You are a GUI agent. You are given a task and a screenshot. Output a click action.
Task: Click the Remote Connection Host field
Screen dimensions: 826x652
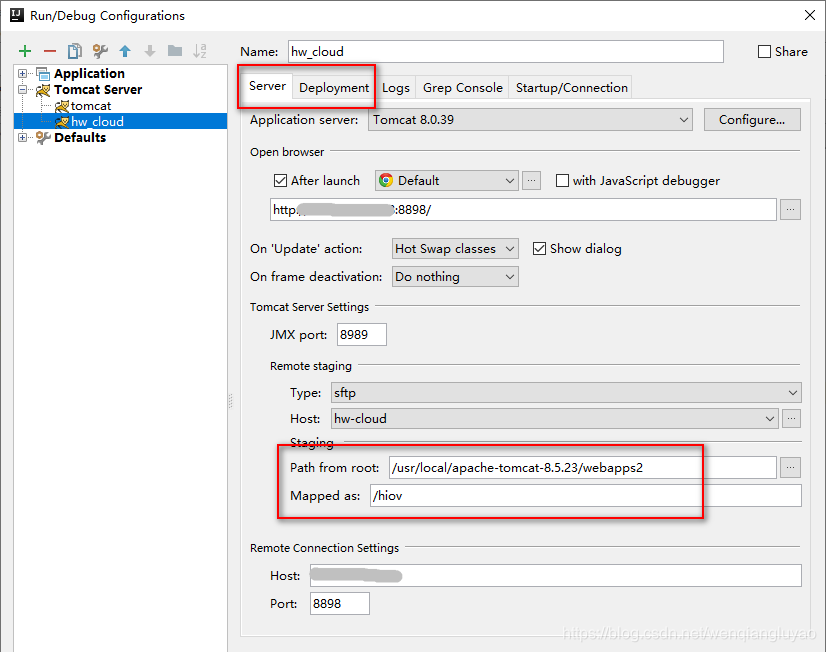556,576
